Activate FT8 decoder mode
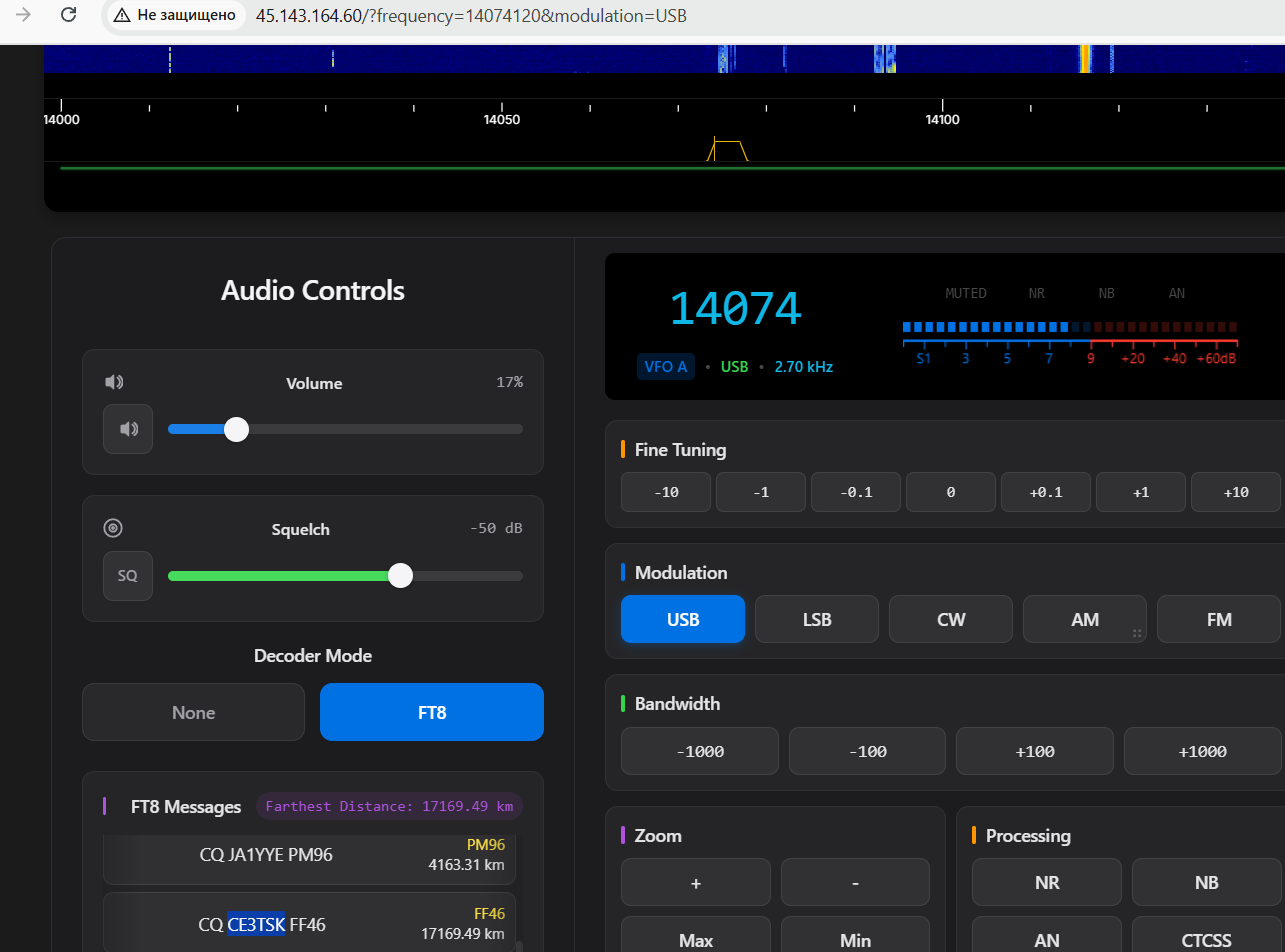The image size is (1285, 952). click(432, 712)
